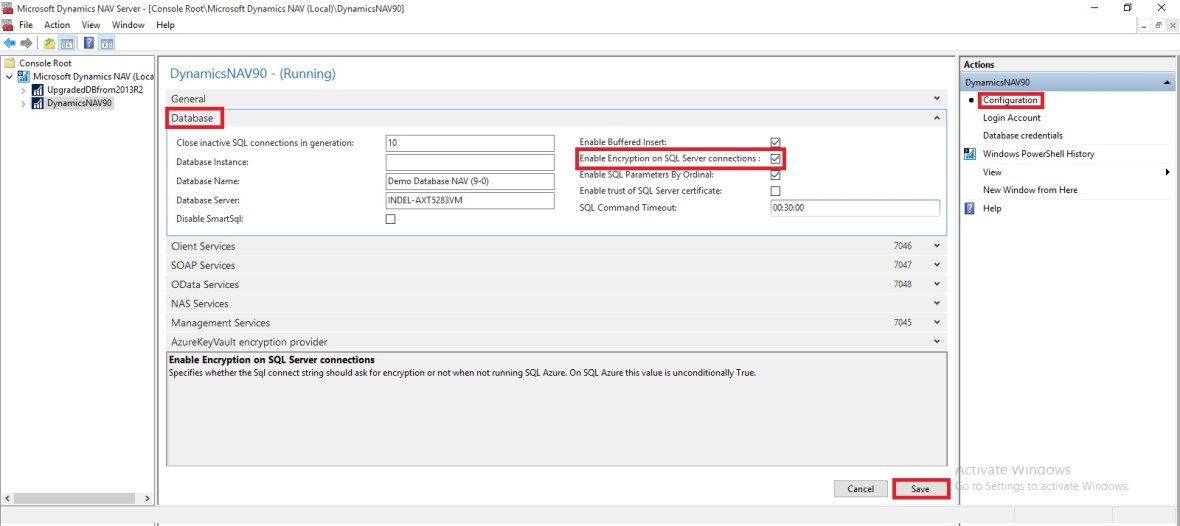Expand the General section chevron

click(x=937, y=99)
